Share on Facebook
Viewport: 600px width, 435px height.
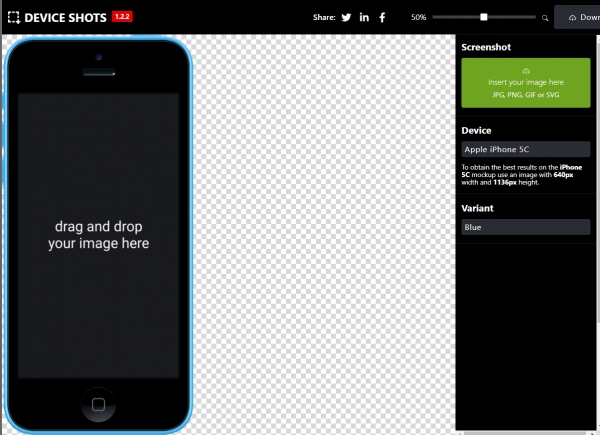pyautogui.click(x=382, y=17)
